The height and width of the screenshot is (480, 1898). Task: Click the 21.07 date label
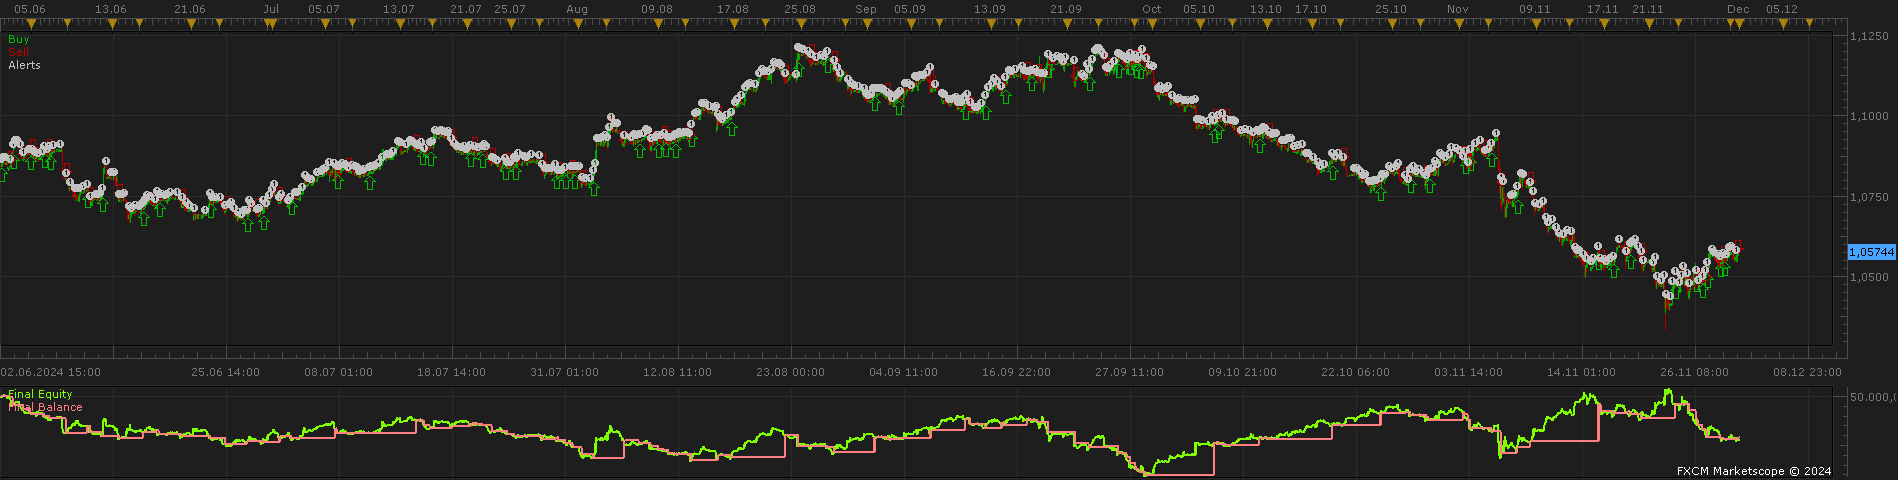tap(466, 9)
